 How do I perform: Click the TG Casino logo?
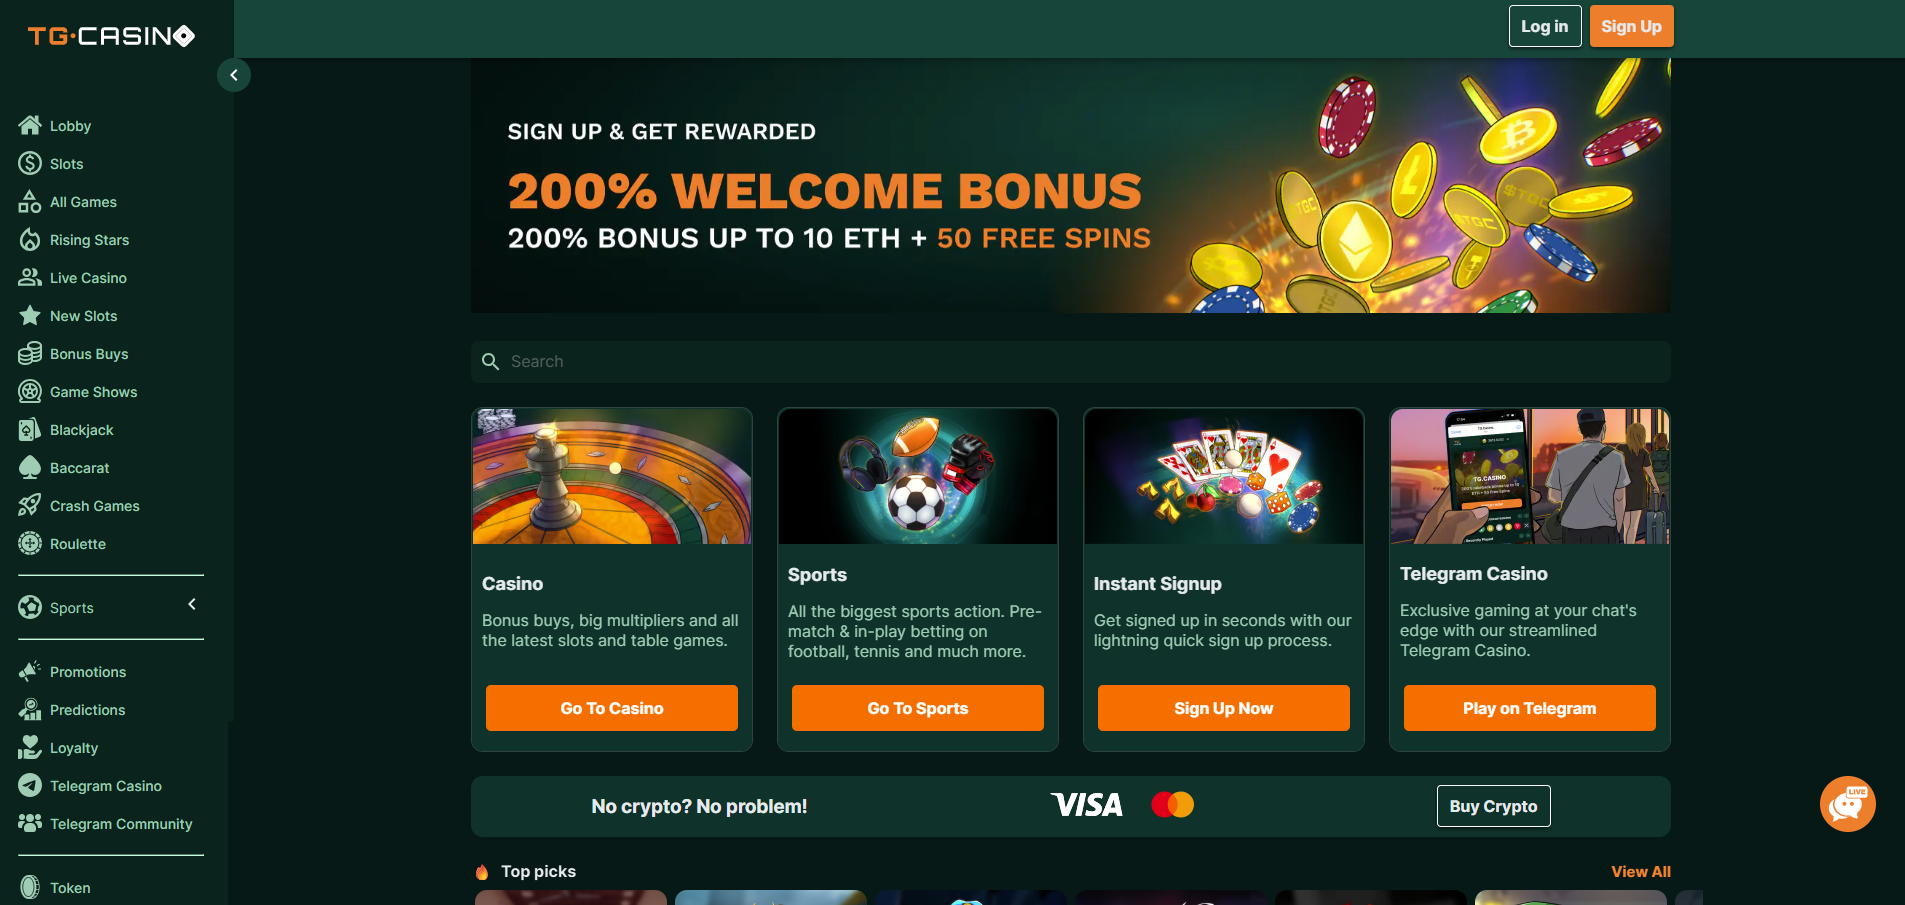point(111,36)
